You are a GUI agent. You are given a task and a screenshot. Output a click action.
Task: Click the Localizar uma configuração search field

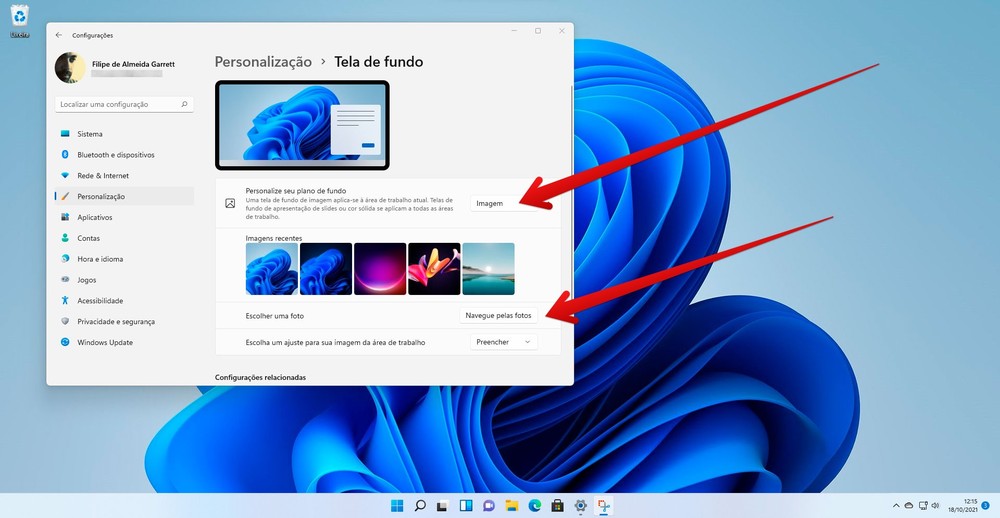click(124, 104)
